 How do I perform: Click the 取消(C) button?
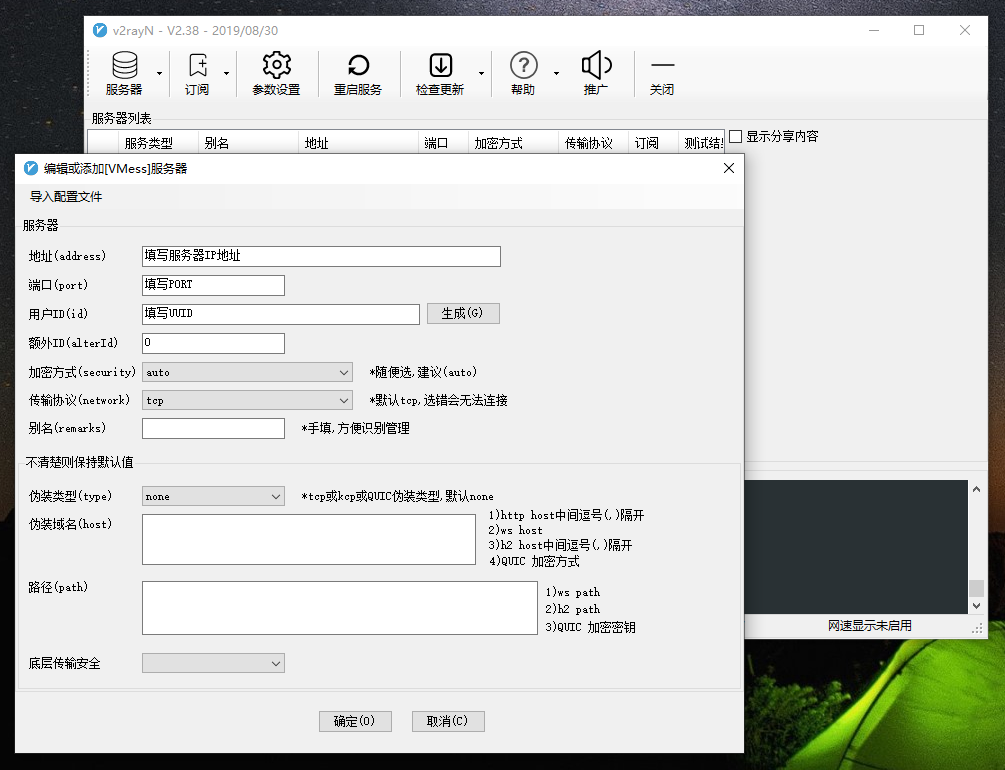pyautogui.click(x=448, y=721)
